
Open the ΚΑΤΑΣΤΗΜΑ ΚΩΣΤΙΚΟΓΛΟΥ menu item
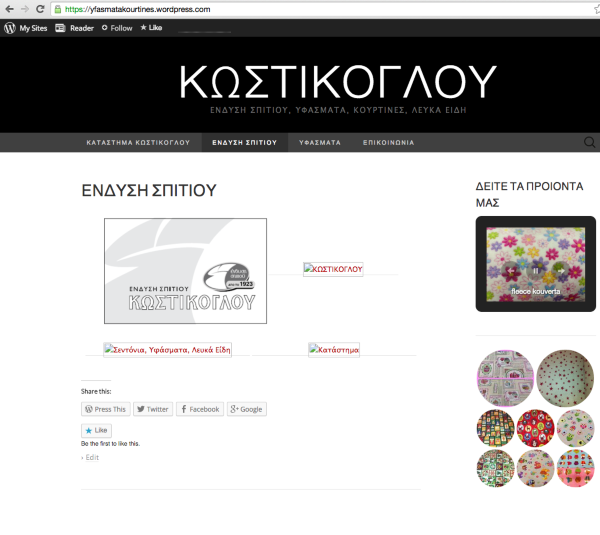pyautogui.click(x=138, y=142)
